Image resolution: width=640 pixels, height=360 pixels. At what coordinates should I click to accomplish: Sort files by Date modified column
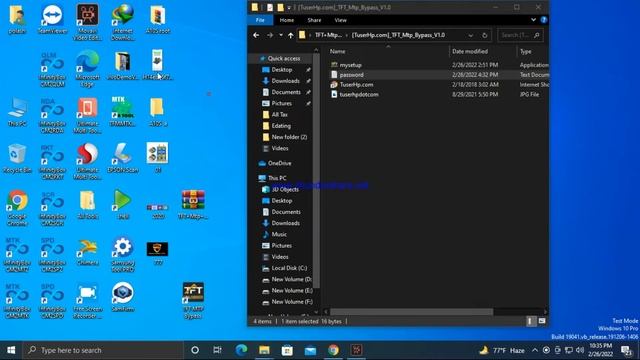(x=470, y=51)
